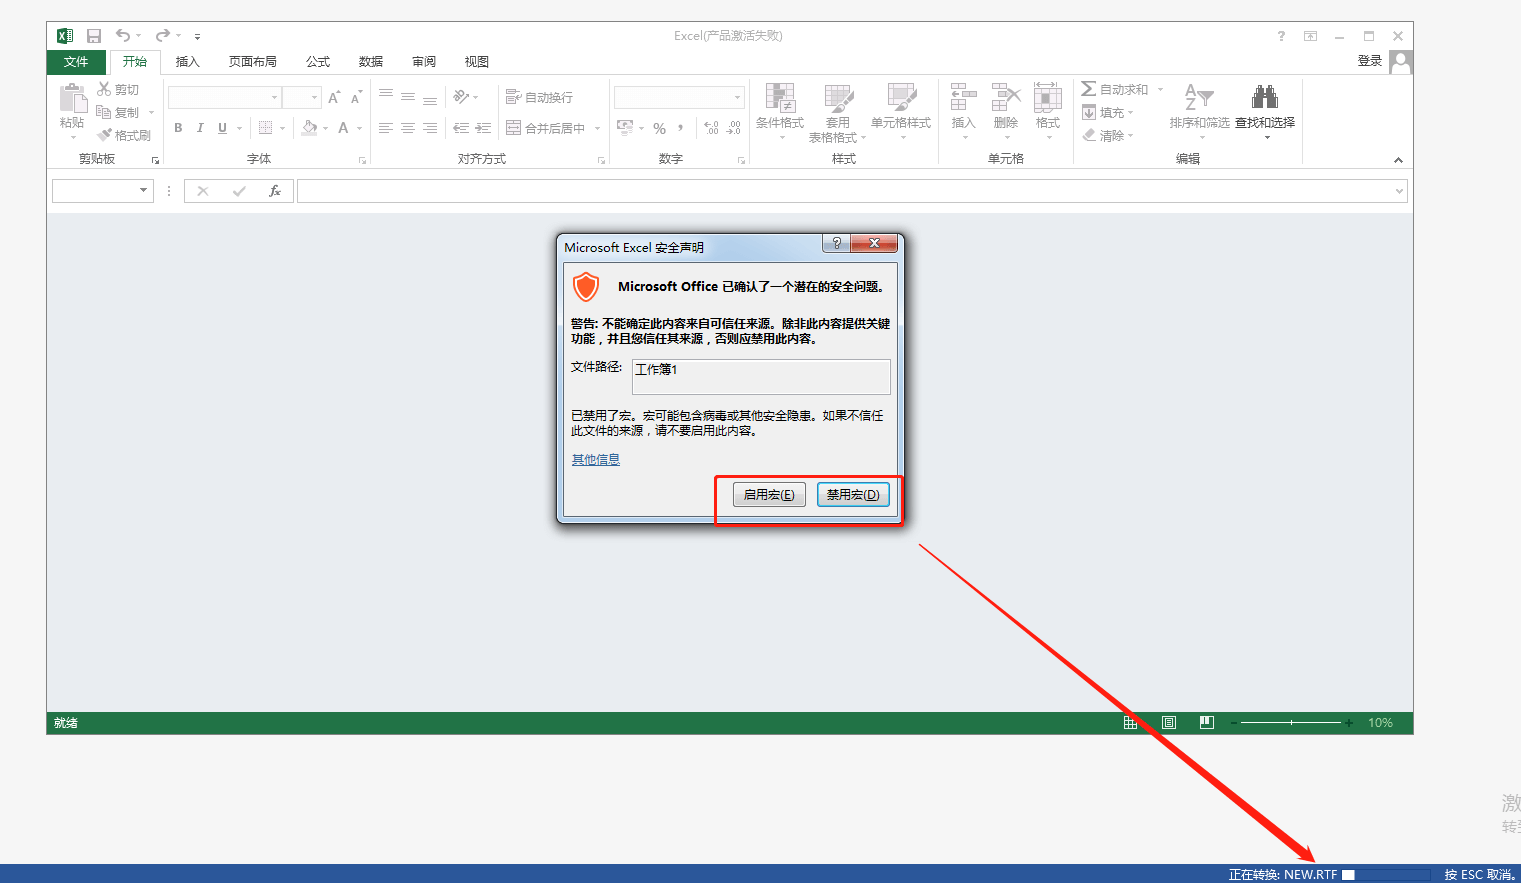This screenshot has width=1521, height=883.
Task: Click Merge and Center (合并后居中)
Action: pos(545,128)
